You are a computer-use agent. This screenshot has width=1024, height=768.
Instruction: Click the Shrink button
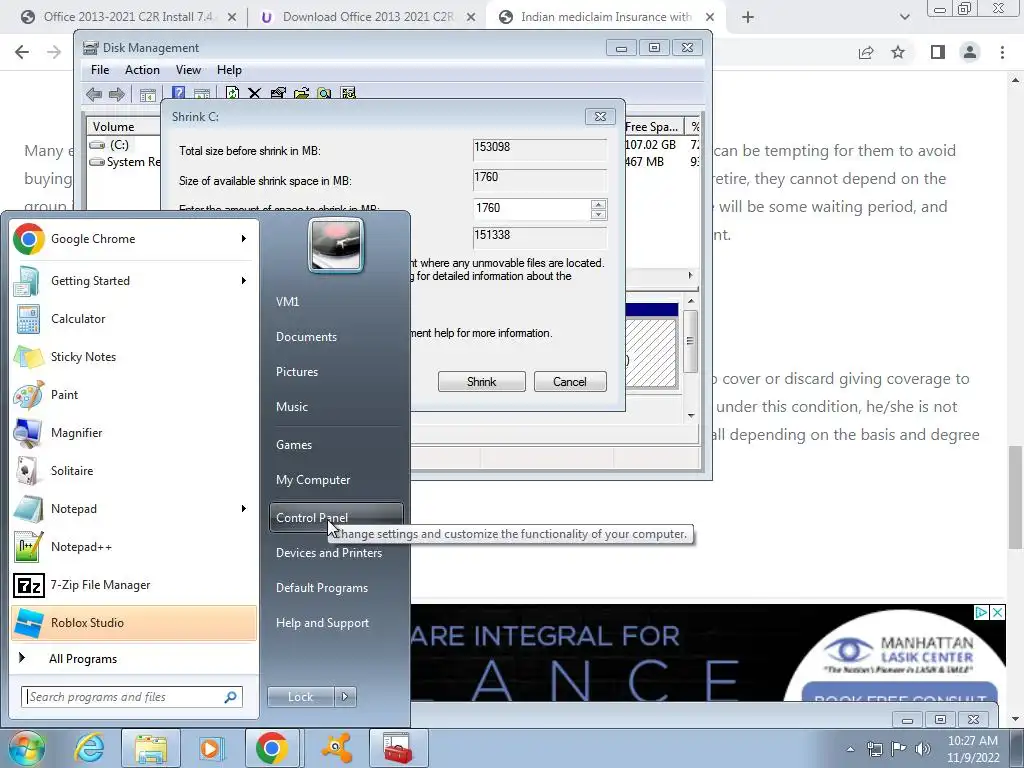pos(481,382)
